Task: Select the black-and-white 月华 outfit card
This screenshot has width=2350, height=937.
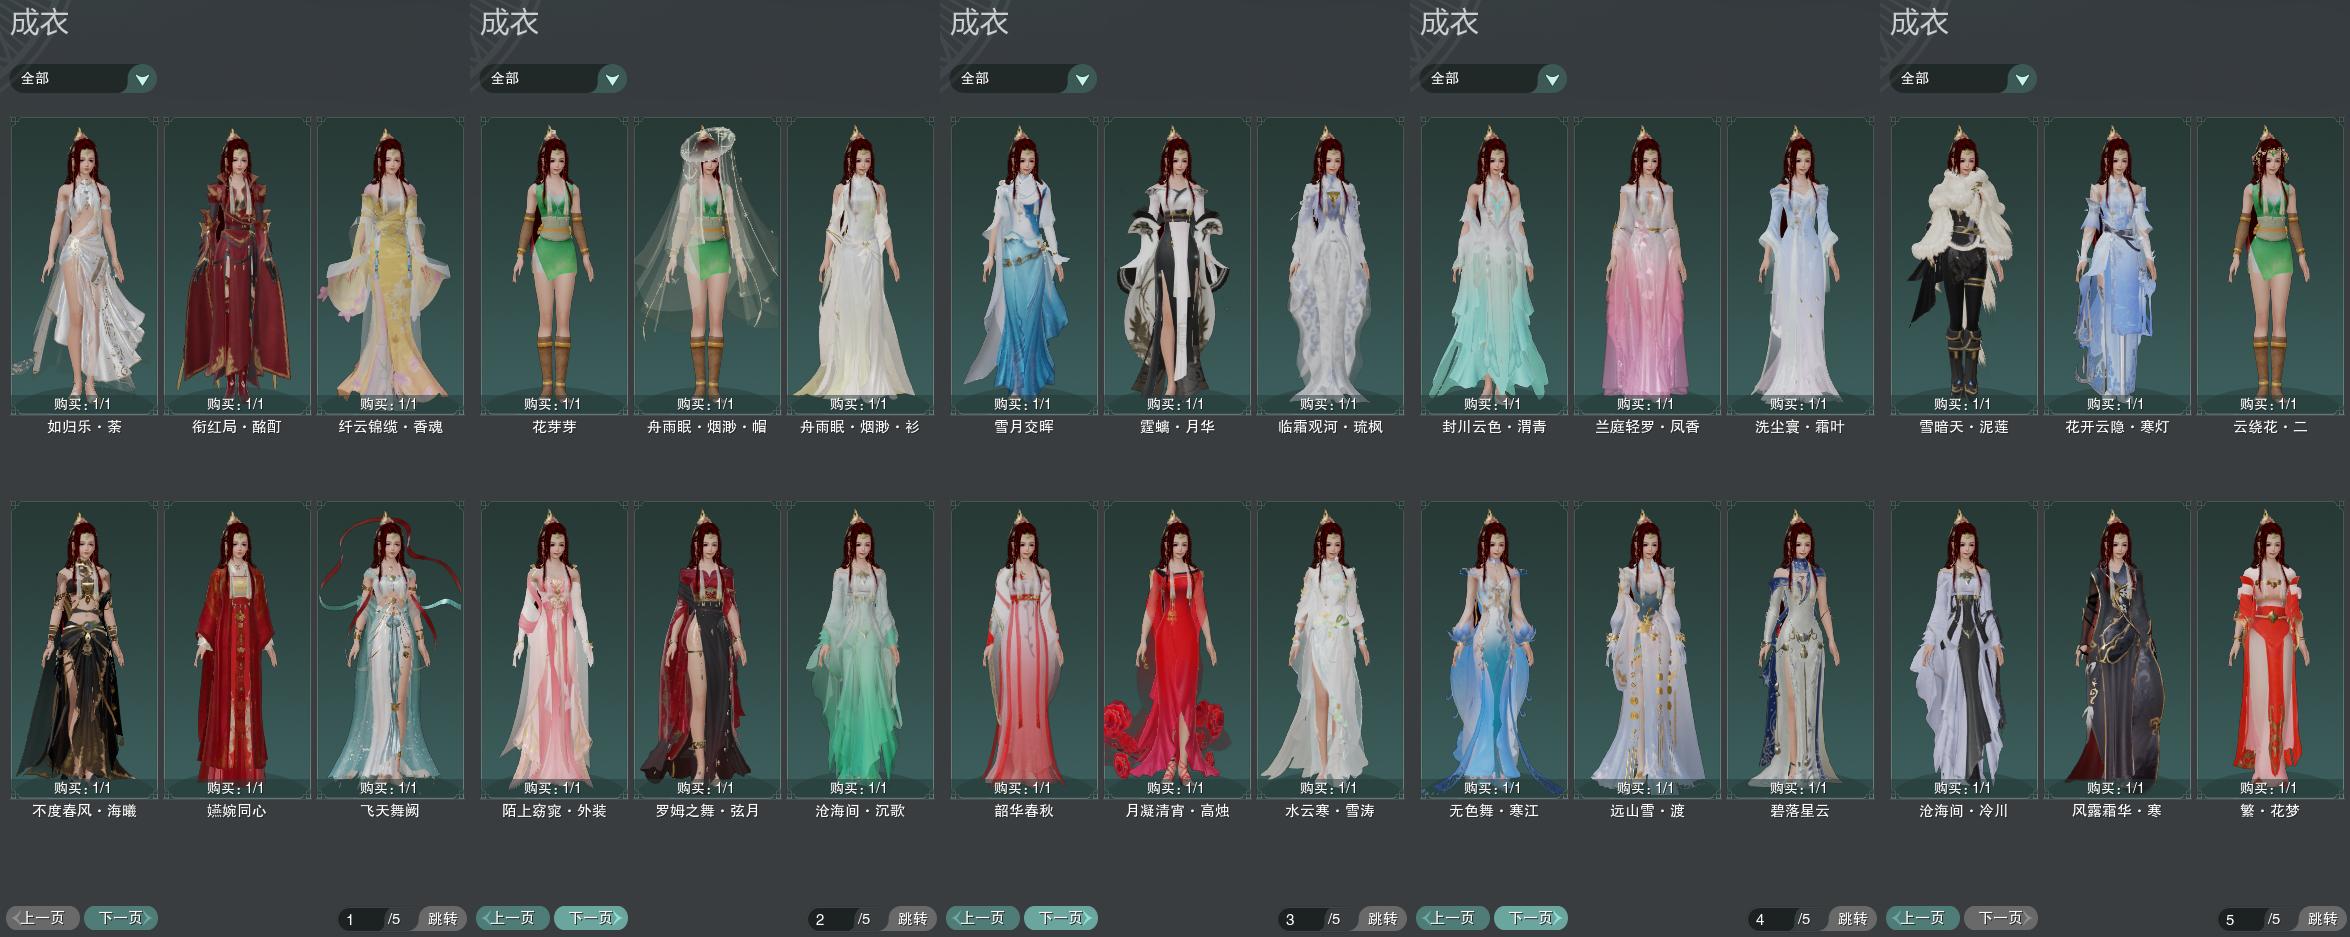Action: (1177, 265)
